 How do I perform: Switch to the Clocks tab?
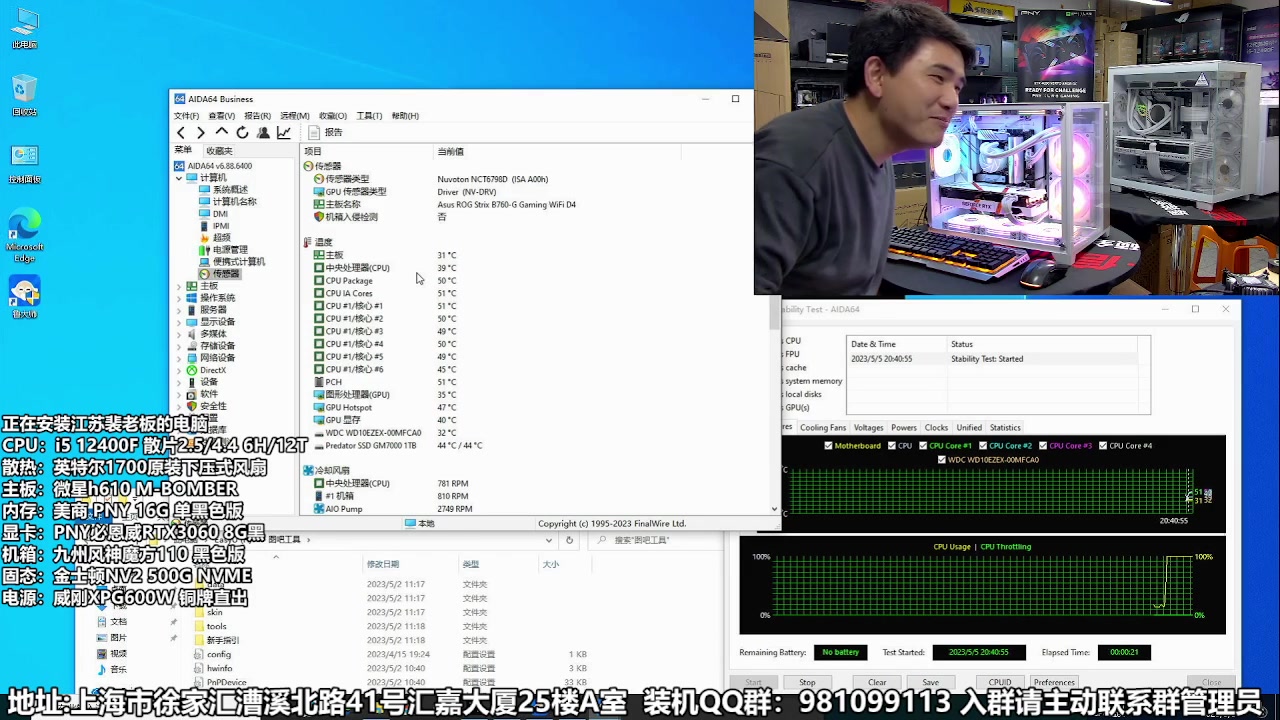tap(936, 428)
